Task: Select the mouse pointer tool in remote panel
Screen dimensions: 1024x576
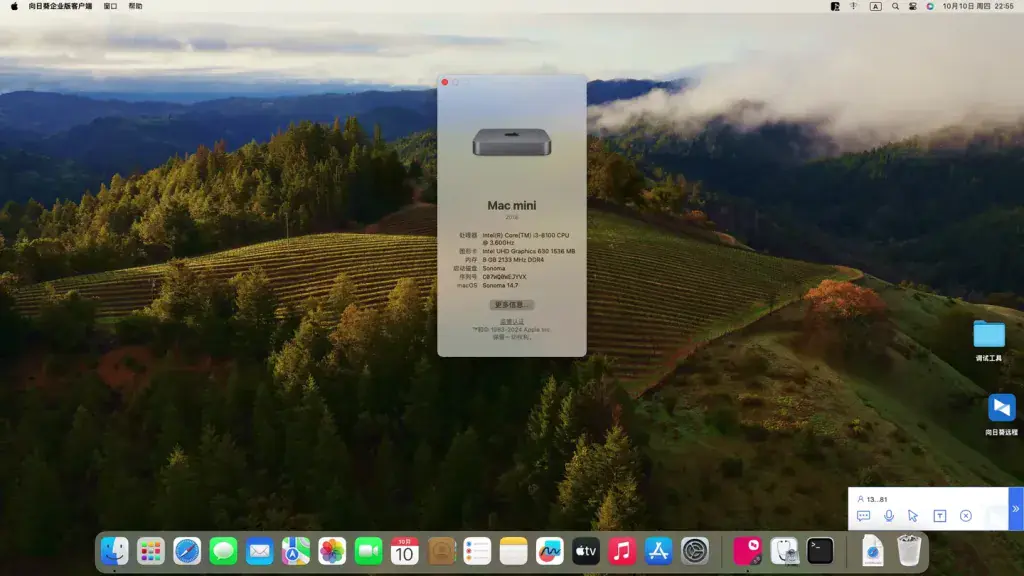Action: (x=913, y=516)
